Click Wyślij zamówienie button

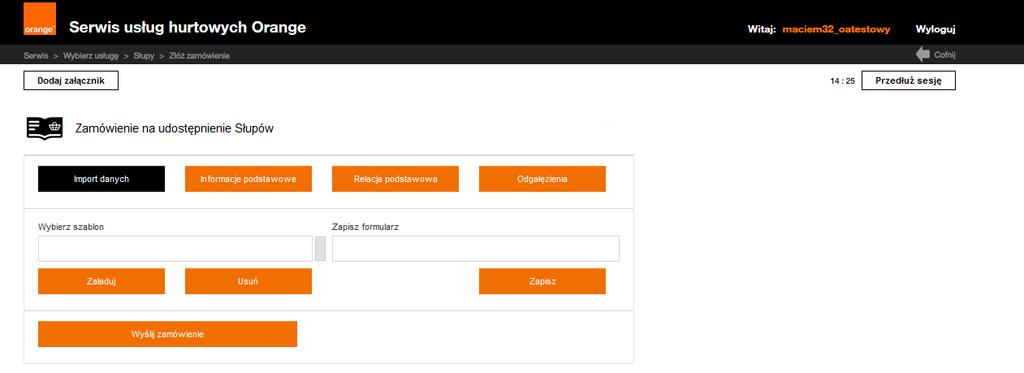167,334
